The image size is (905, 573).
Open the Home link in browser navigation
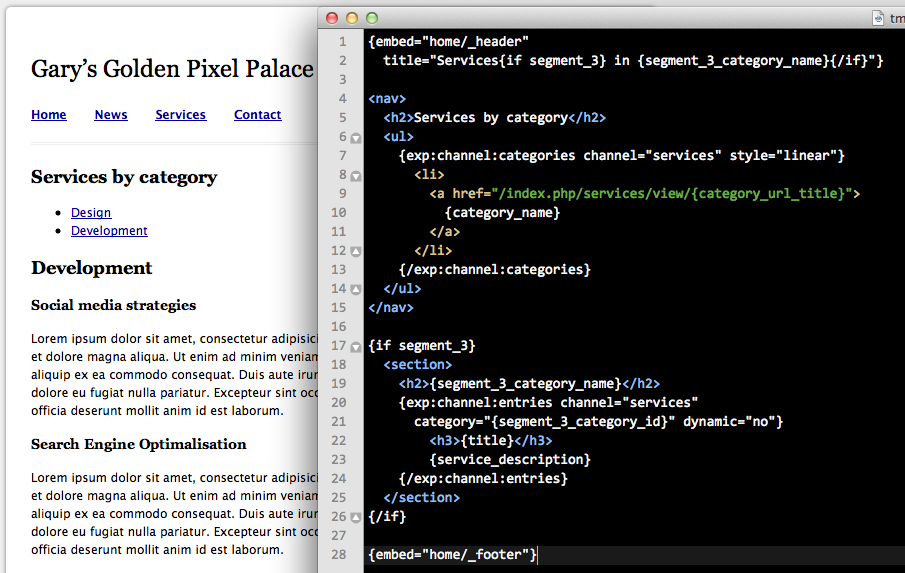point(48,115)
